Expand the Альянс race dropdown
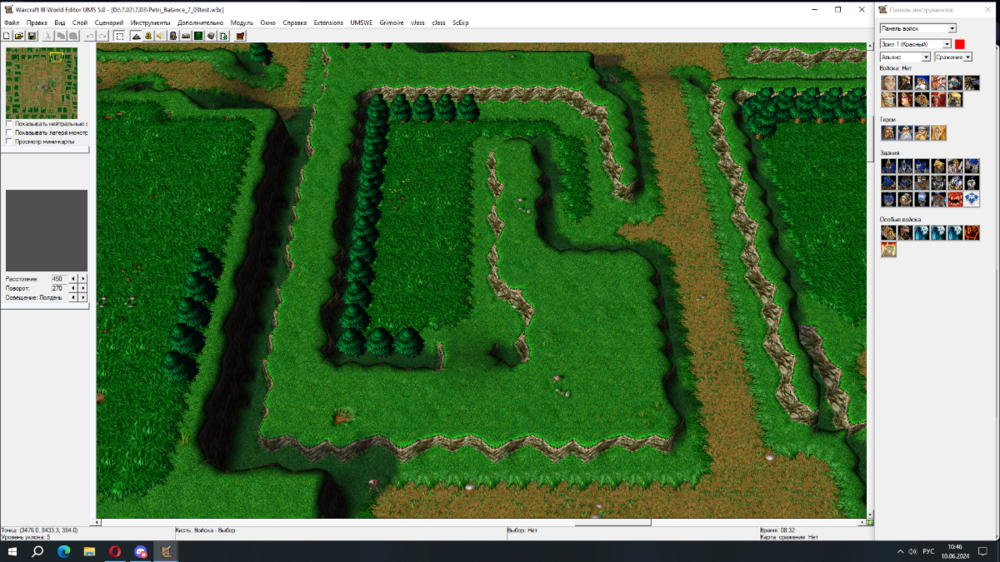The image size is (1000, 562). (x=926, y=57)
